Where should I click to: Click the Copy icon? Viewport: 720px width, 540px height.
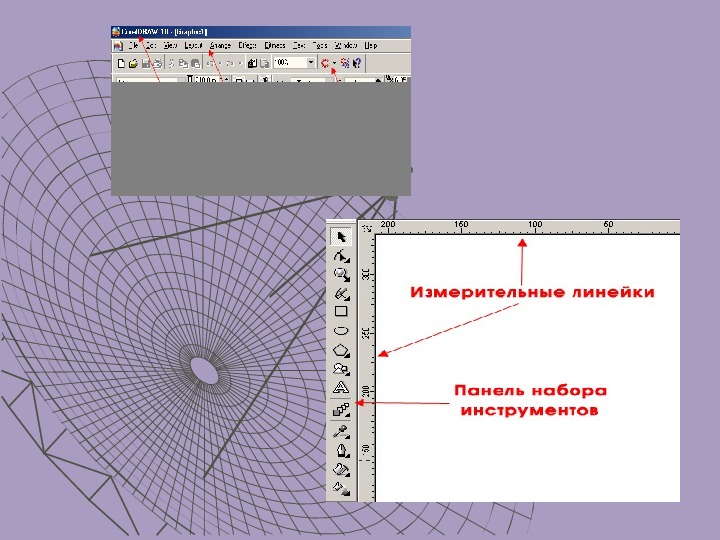pyautogui.click(x=183, y=63)
